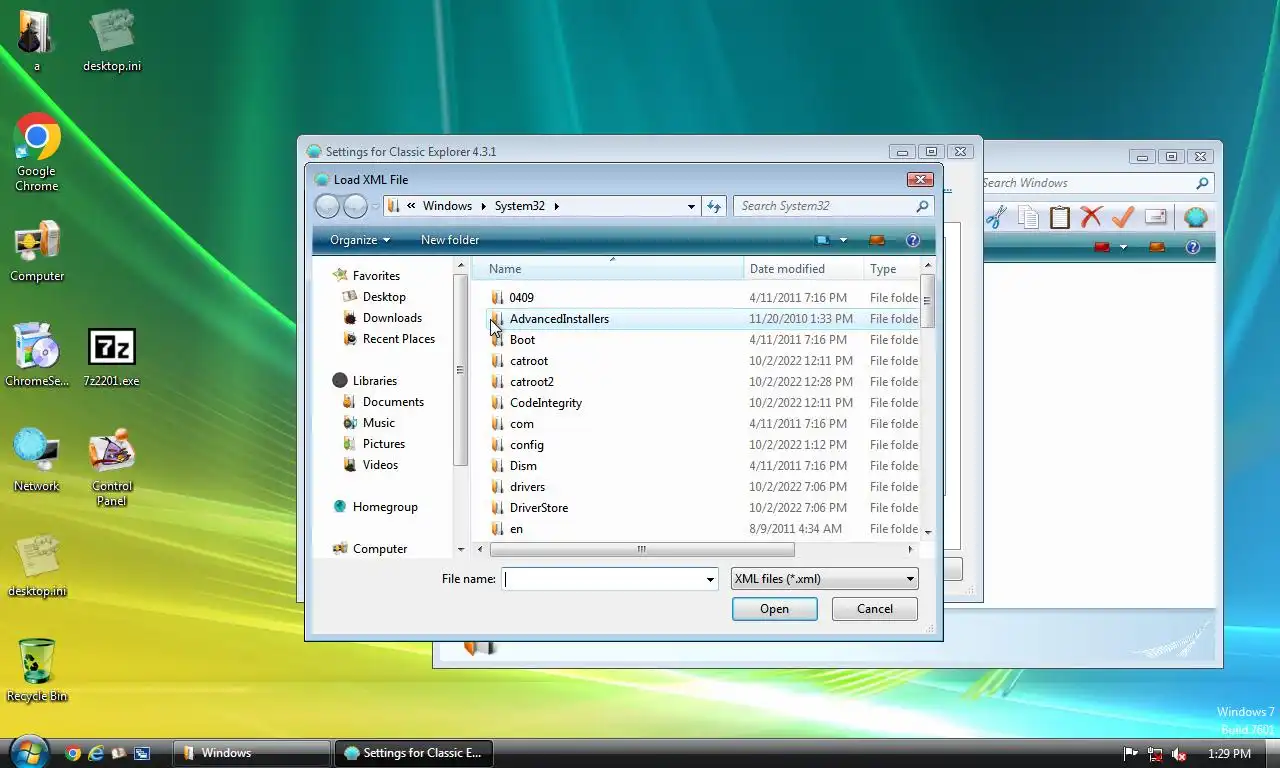Click the Windows Start orb
1280x768 pixels.
pos(28,752)
